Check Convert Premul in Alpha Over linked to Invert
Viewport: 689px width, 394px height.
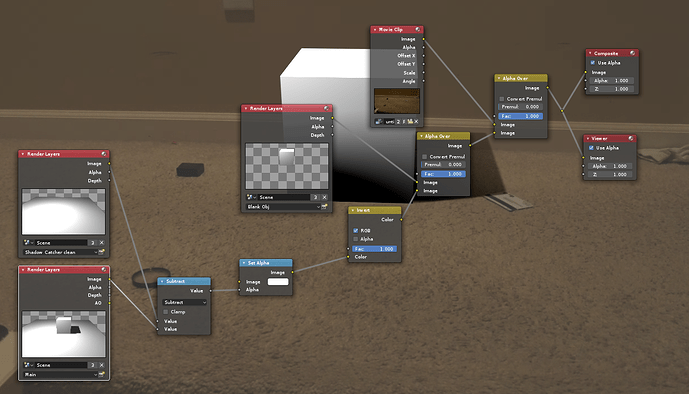[424, 156]
